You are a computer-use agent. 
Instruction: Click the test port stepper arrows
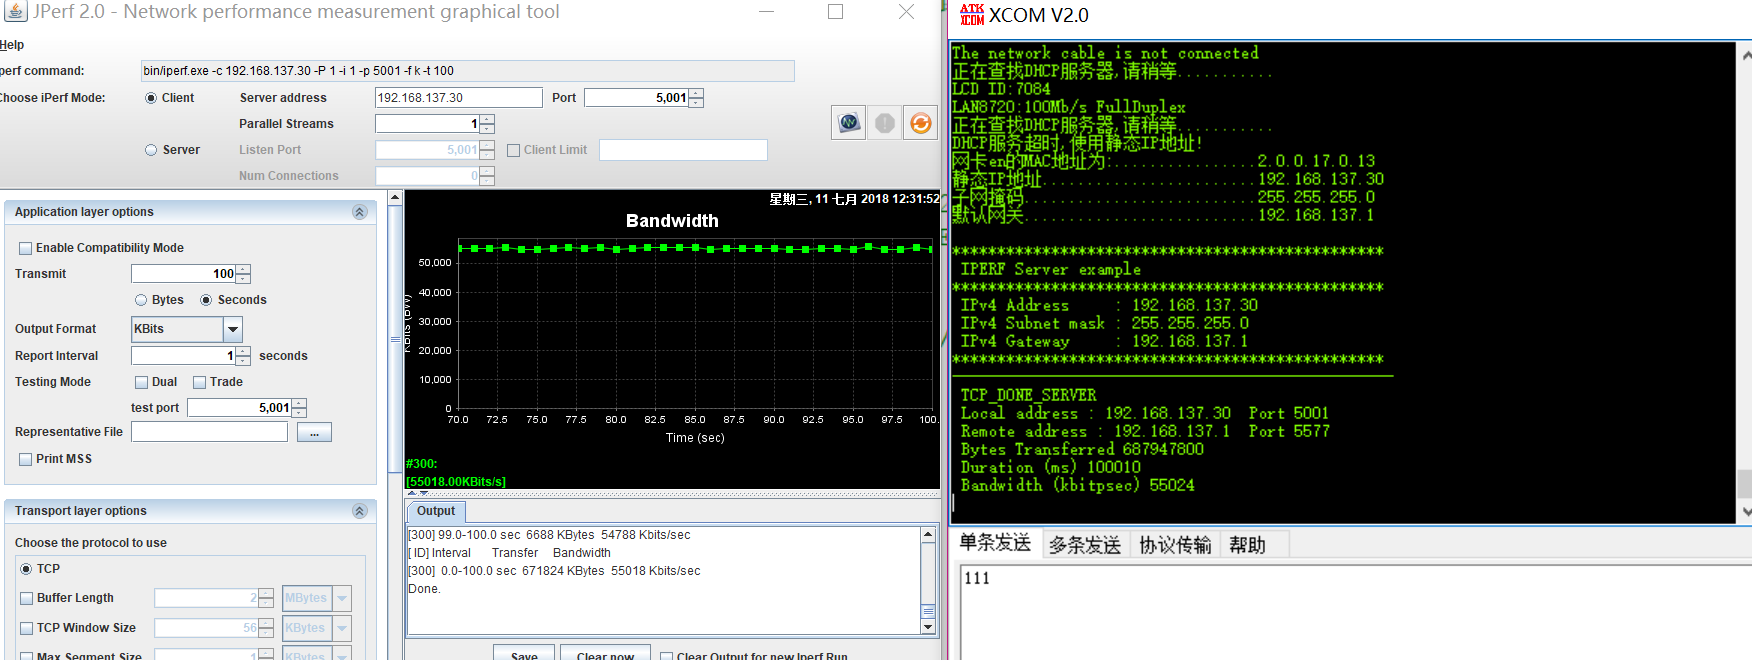click(x=299, y=408)
